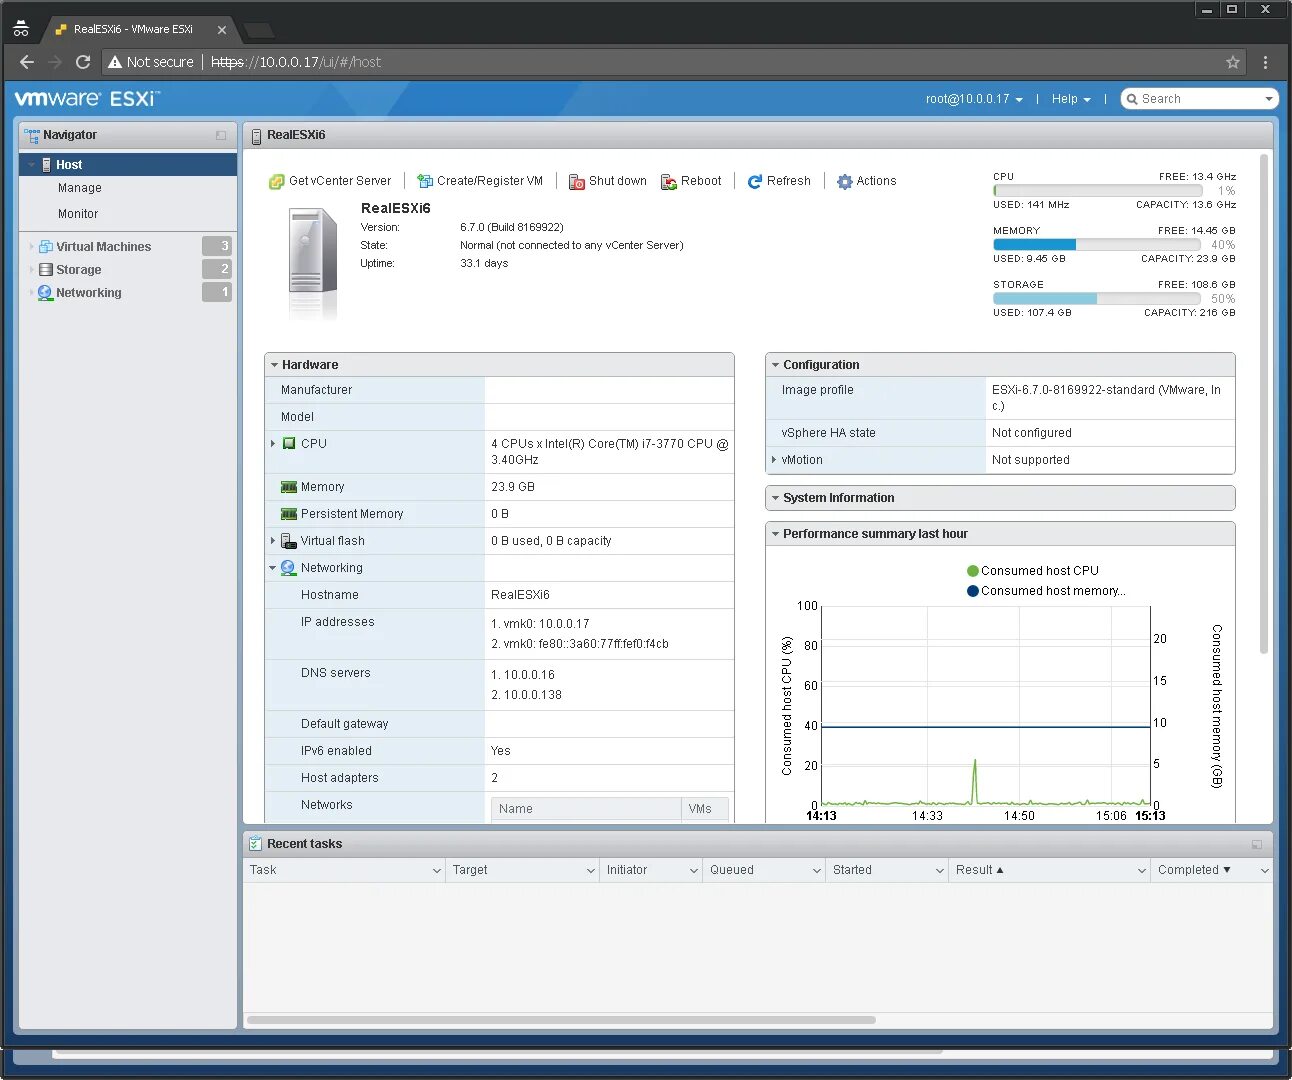Click the Storage usage progress bar

point(1096,298)
